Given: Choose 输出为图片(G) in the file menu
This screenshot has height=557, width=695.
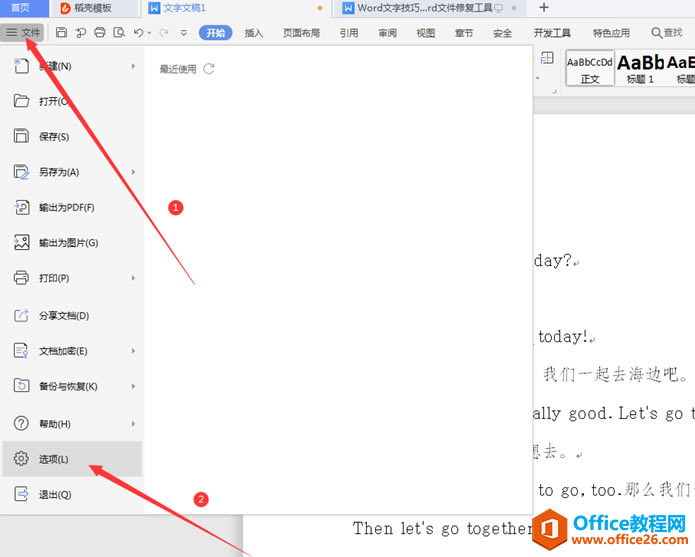Looking at the screenshot, I should [x=72, y=243].
